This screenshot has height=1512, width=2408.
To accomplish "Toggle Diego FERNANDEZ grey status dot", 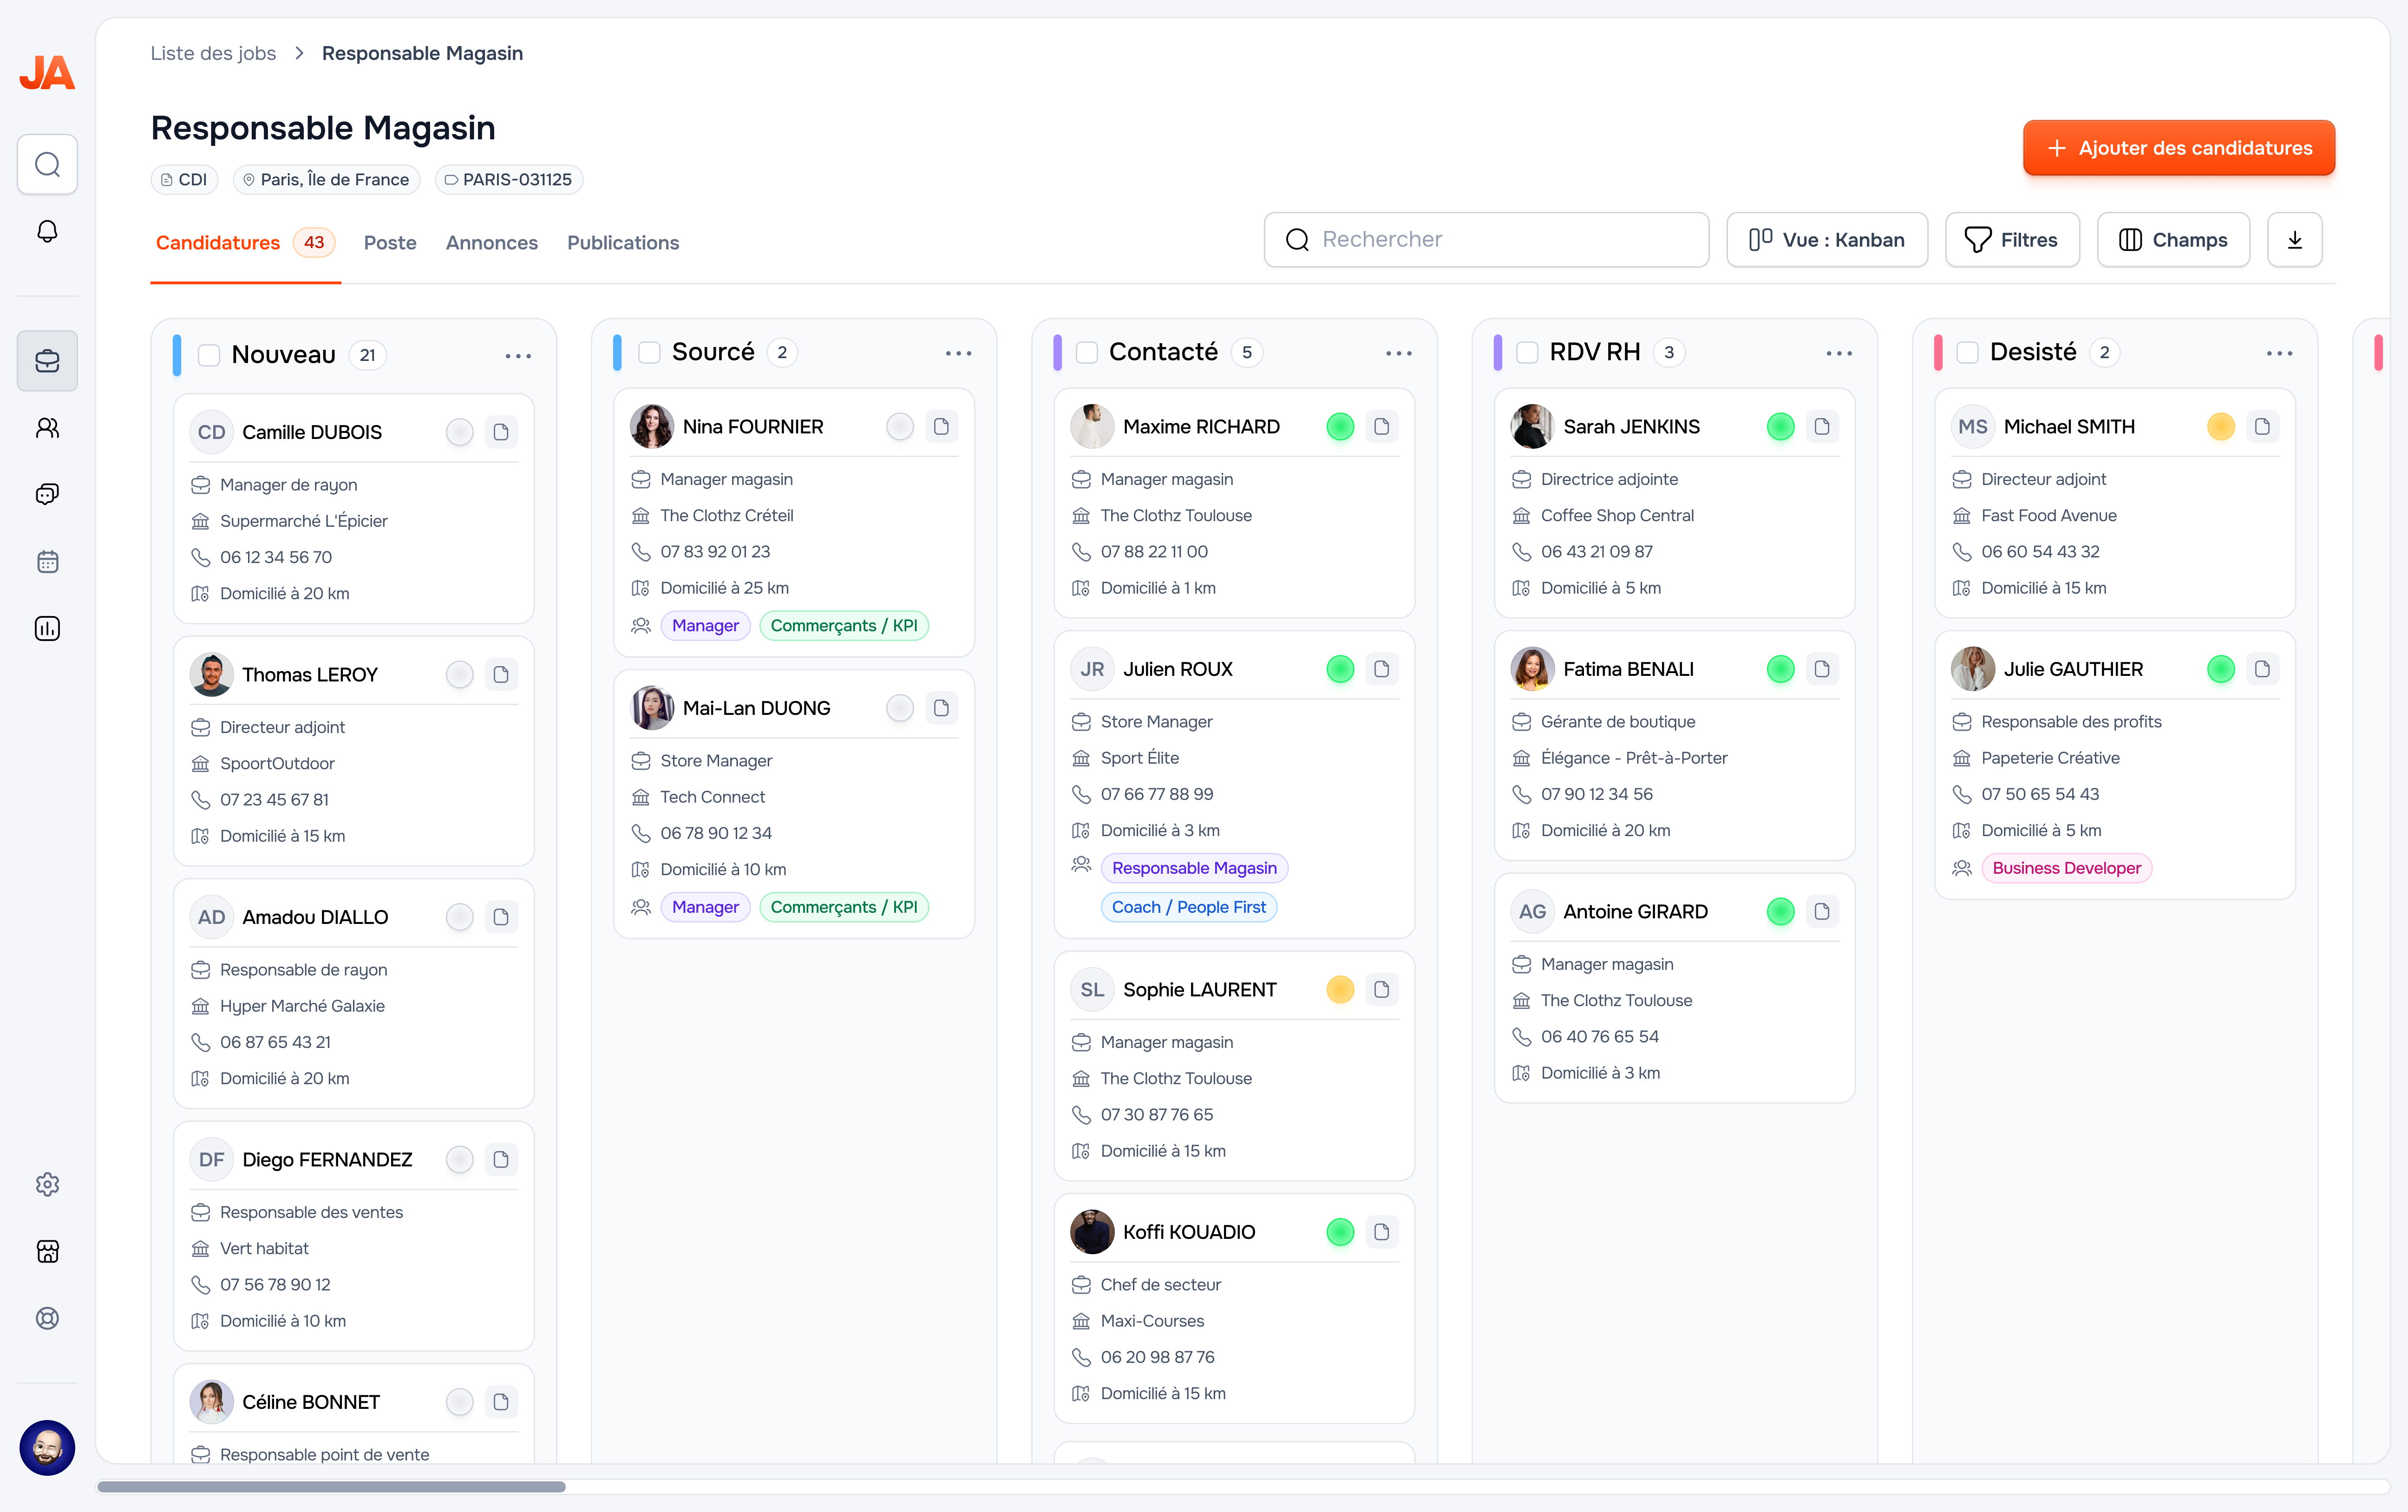I will pyautogui.click(x=459, y=1160).
